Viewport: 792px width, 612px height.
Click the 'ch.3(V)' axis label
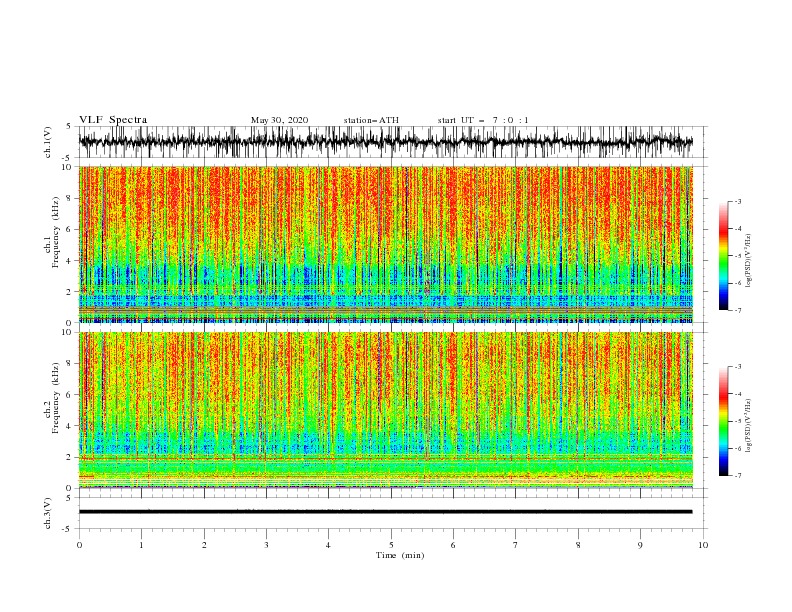pyautogui.click(x=48, y=513)
